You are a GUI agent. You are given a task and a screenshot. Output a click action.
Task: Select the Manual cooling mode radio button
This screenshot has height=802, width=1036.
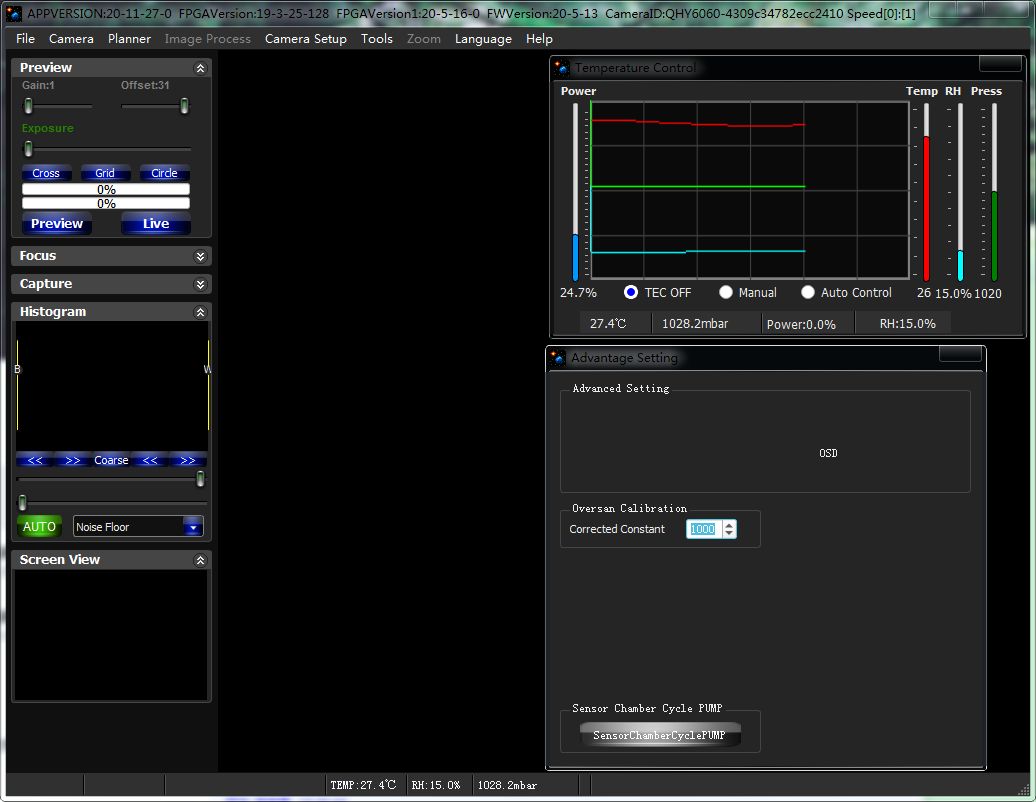pos(725,292)
